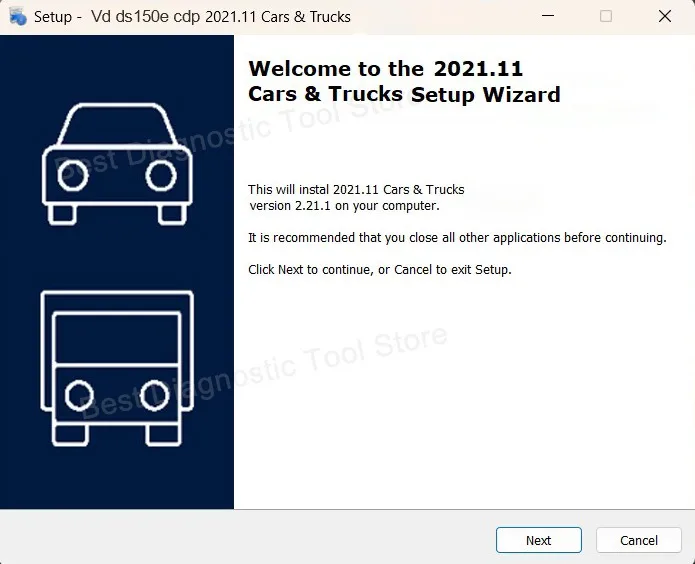695x564 pixels.
Task: Click the disabled maximize window button
Action: pos(606,16)
